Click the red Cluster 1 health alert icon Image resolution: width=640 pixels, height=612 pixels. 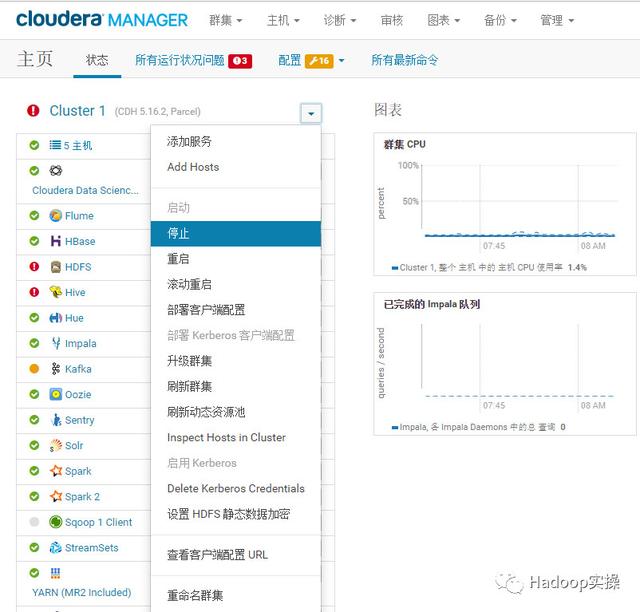coord(33,110)
